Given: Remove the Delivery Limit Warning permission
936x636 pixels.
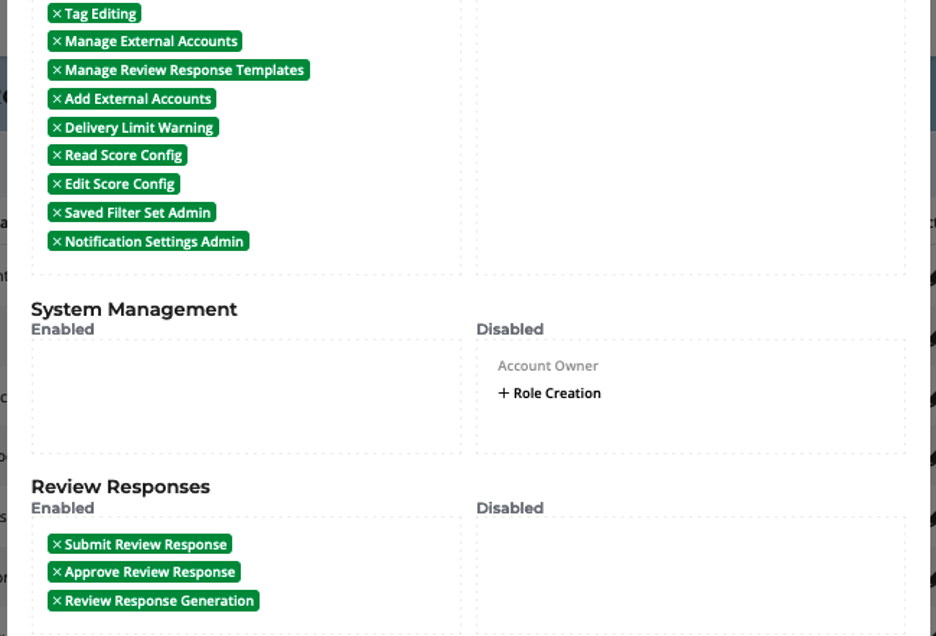Looking at the screenshot, I should coord(55,127).
